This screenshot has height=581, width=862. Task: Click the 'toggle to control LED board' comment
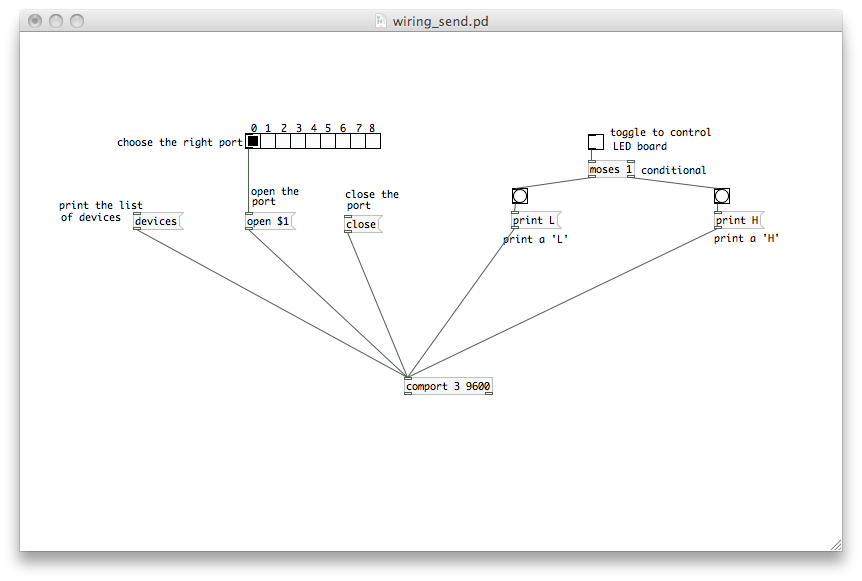pos(660,139)
